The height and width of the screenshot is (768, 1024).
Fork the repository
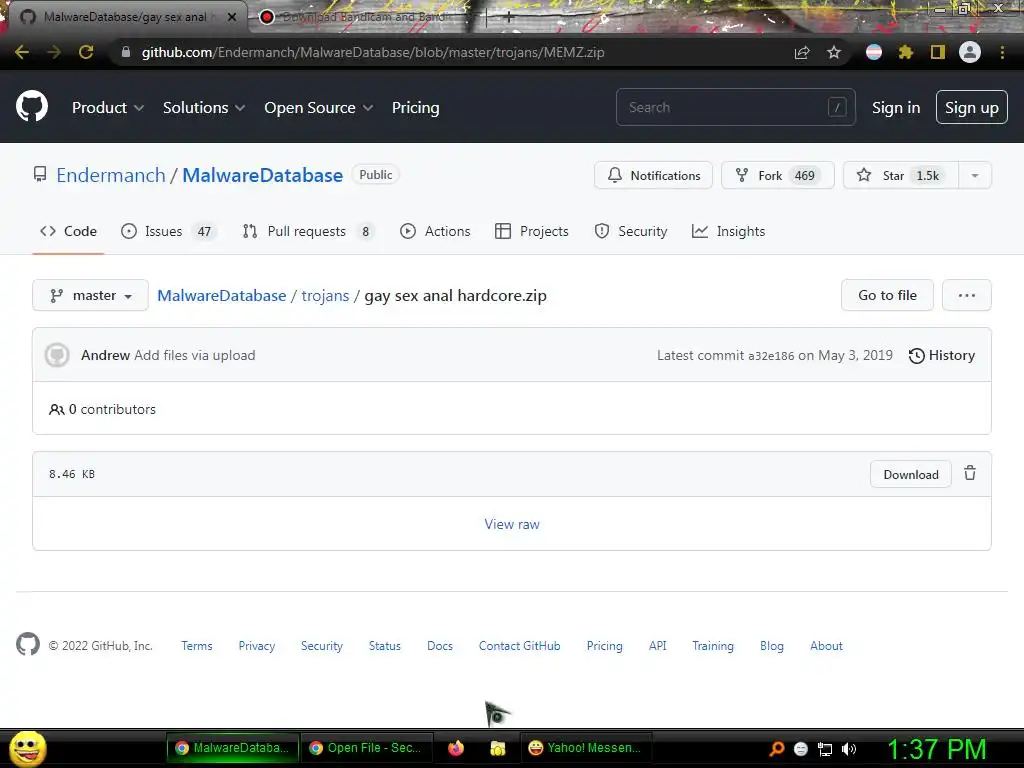[777, 175]
